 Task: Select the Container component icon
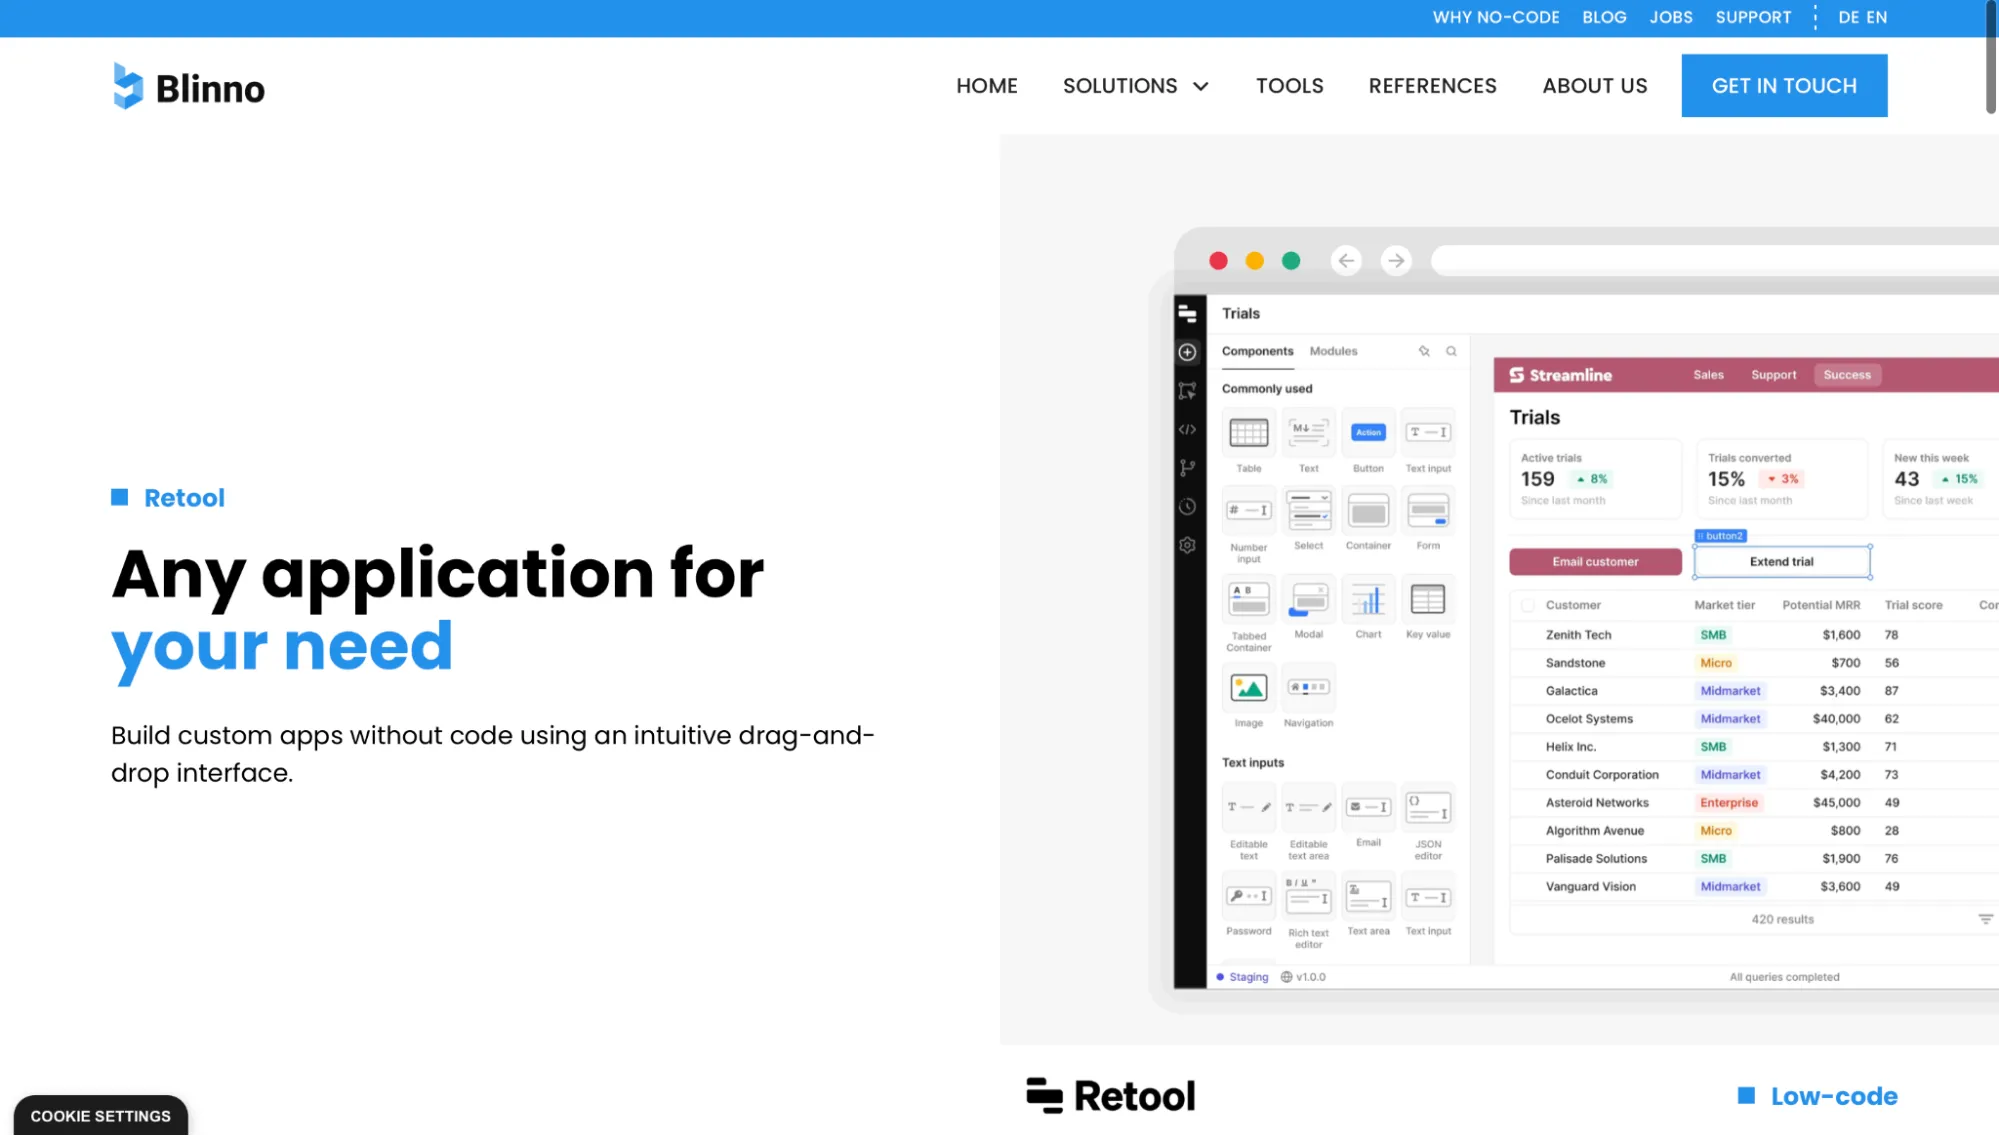(x=1368, y=511)
